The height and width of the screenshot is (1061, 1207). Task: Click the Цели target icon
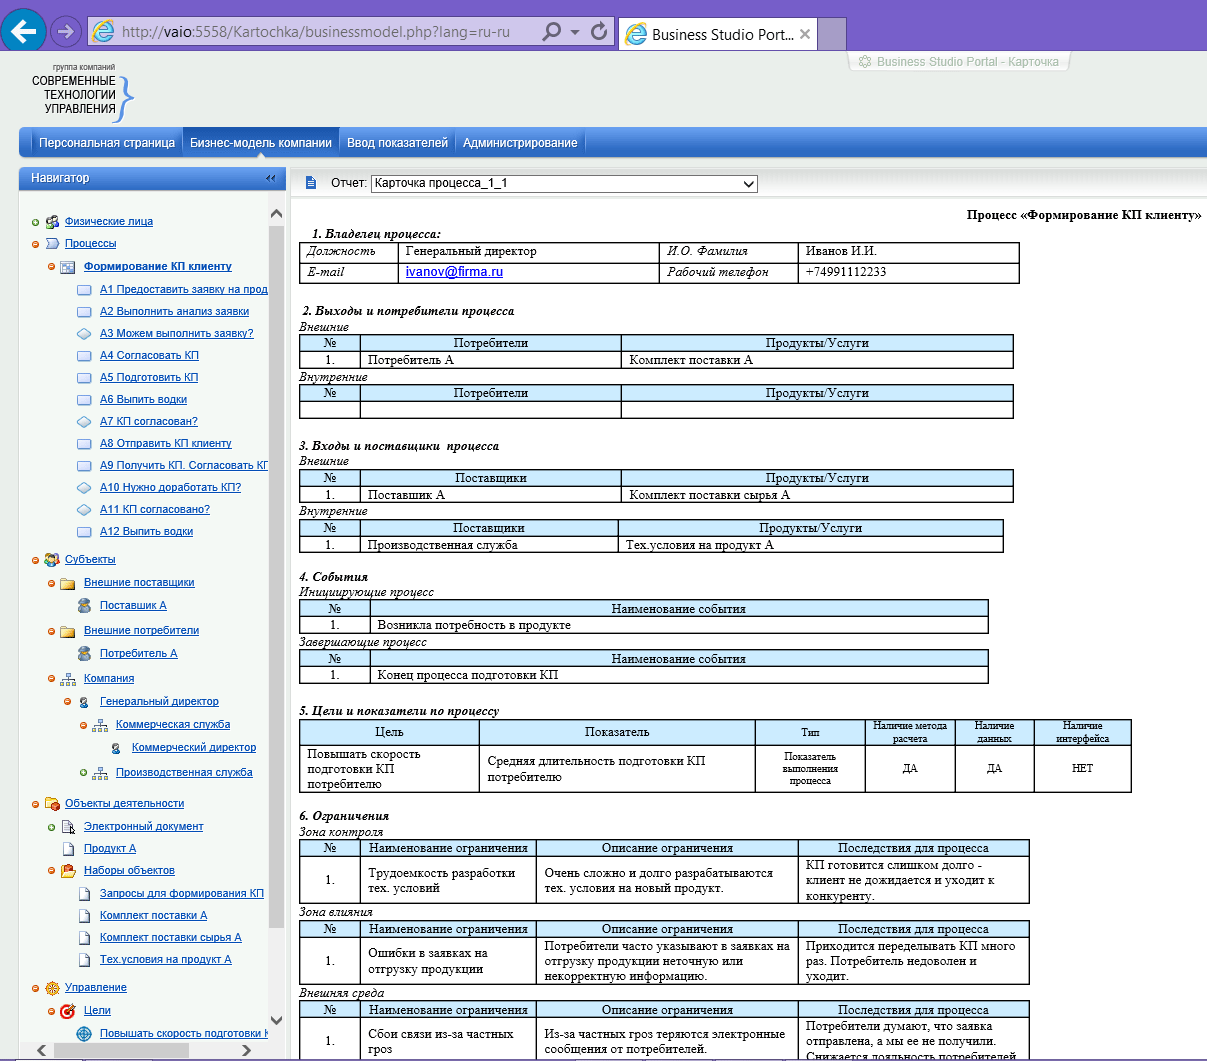pyautogui.click(x=68, y=1011)
